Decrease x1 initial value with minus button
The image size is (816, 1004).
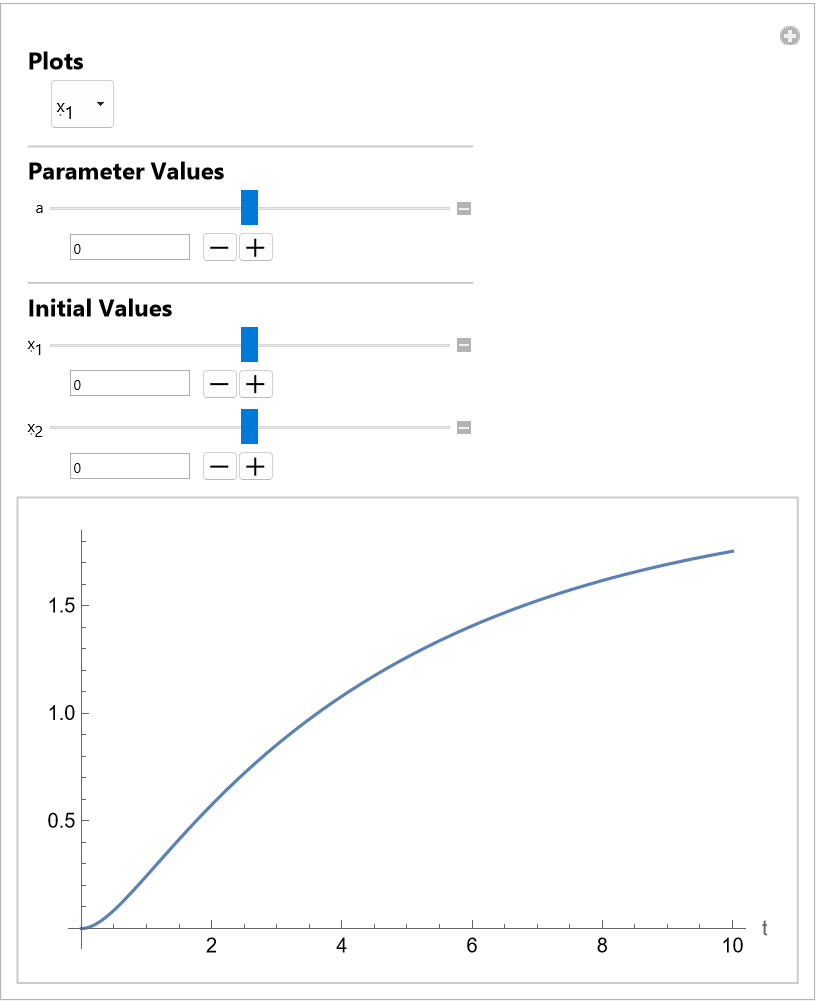point(220,383)
